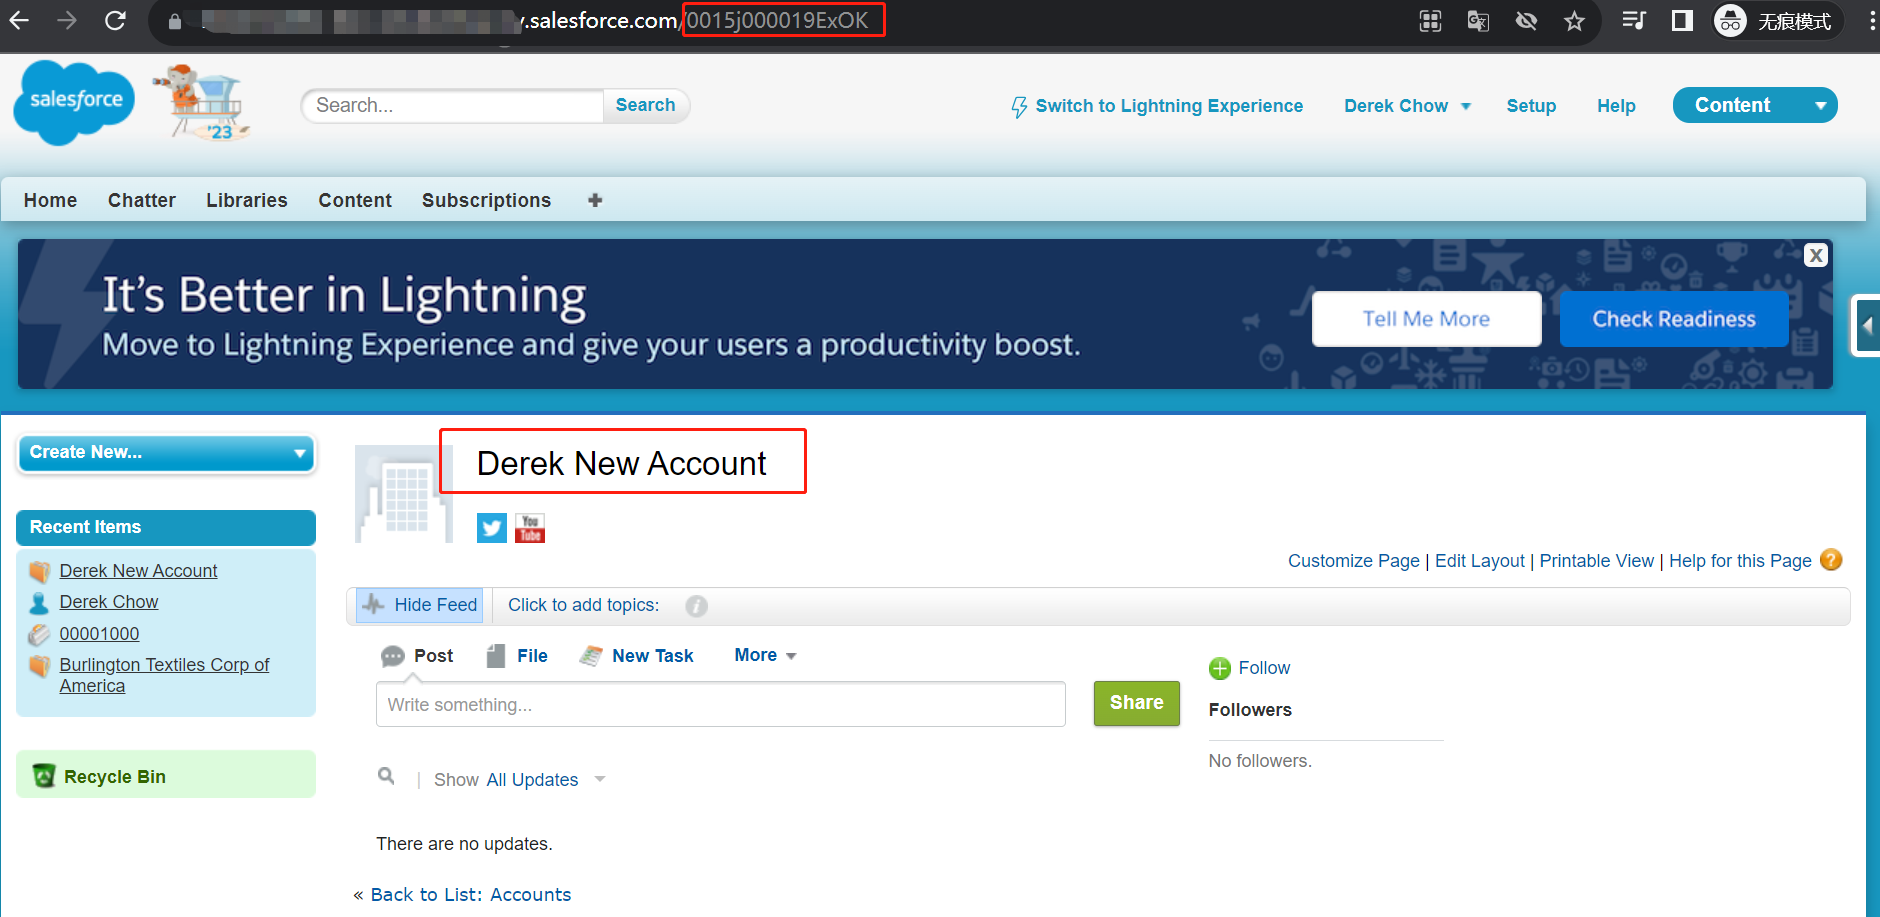The image size is (1880, 917).
Task: Open the YouTube social icon for account
Action: (x=530, y=528)
